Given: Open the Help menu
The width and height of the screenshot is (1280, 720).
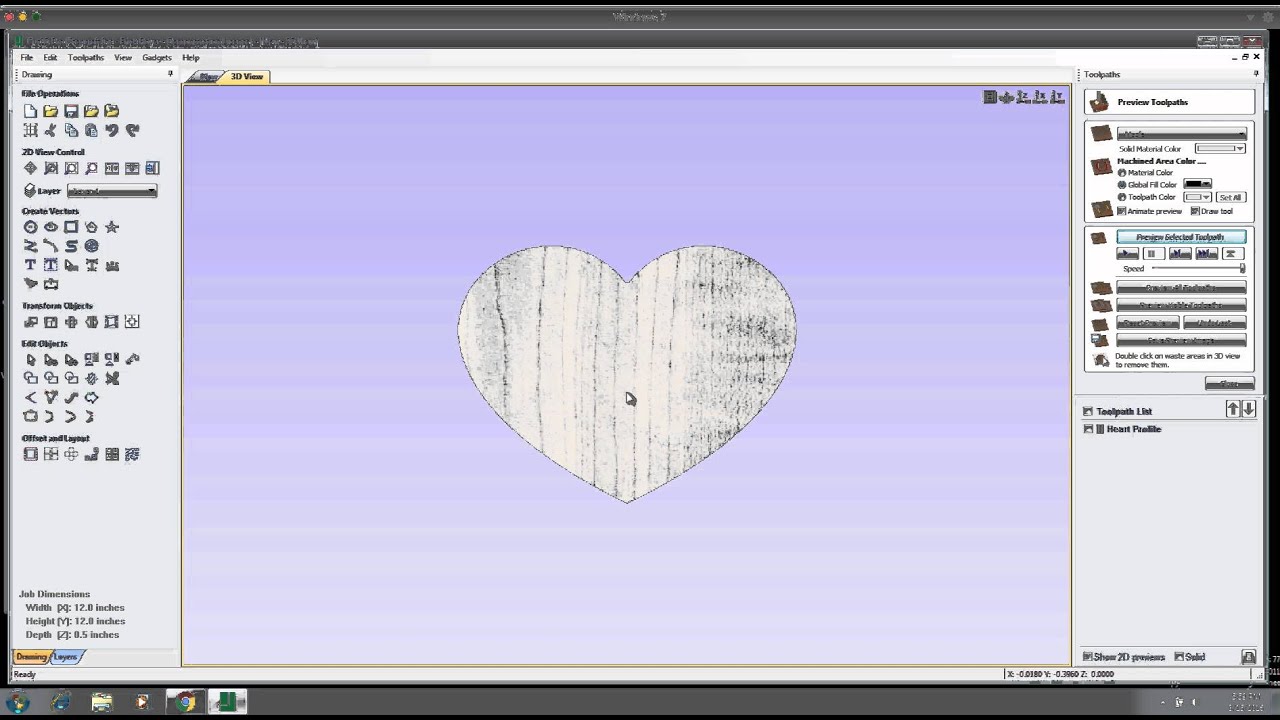Looking at the screenshot, I should [x=191, y=58].
